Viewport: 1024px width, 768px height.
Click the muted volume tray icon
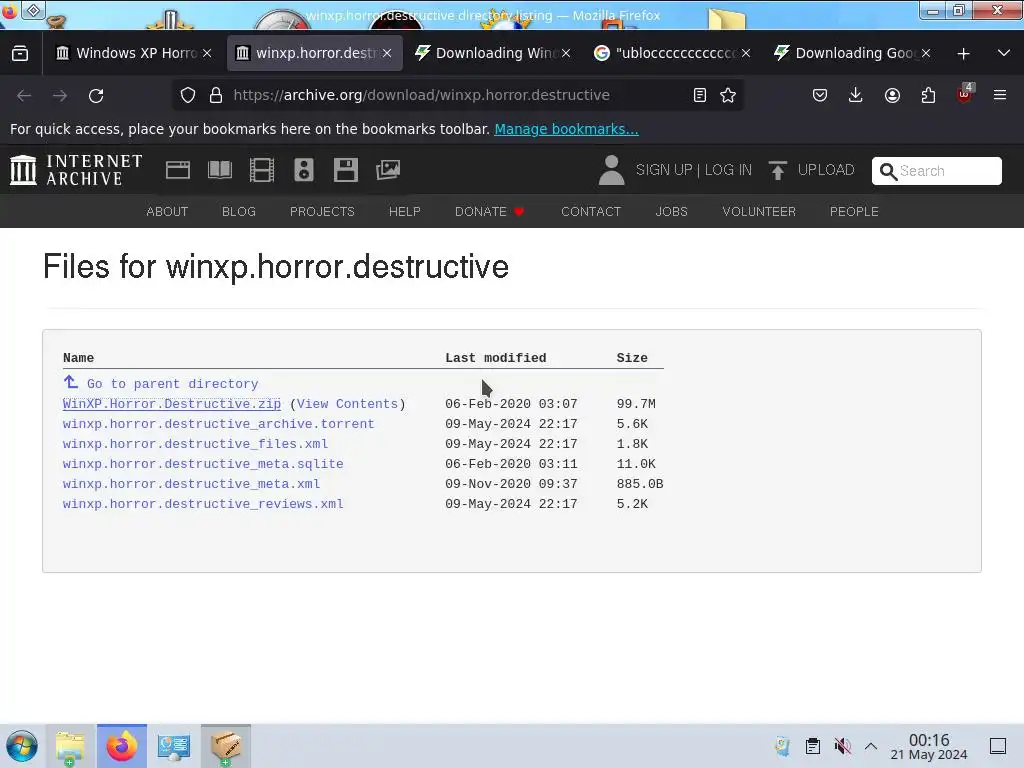pos(842,746)
